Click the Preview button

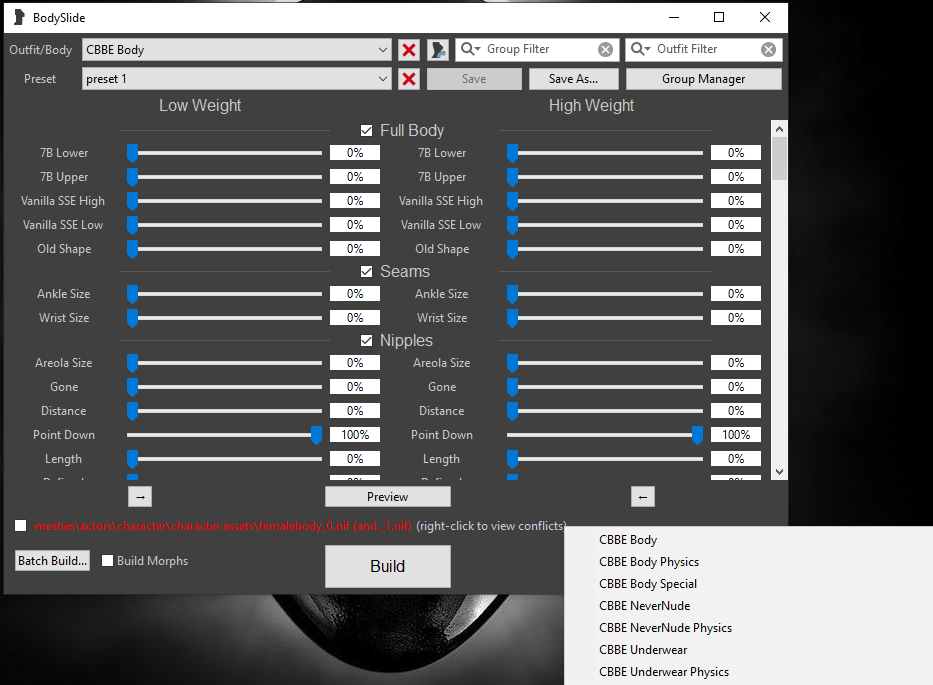387,497
